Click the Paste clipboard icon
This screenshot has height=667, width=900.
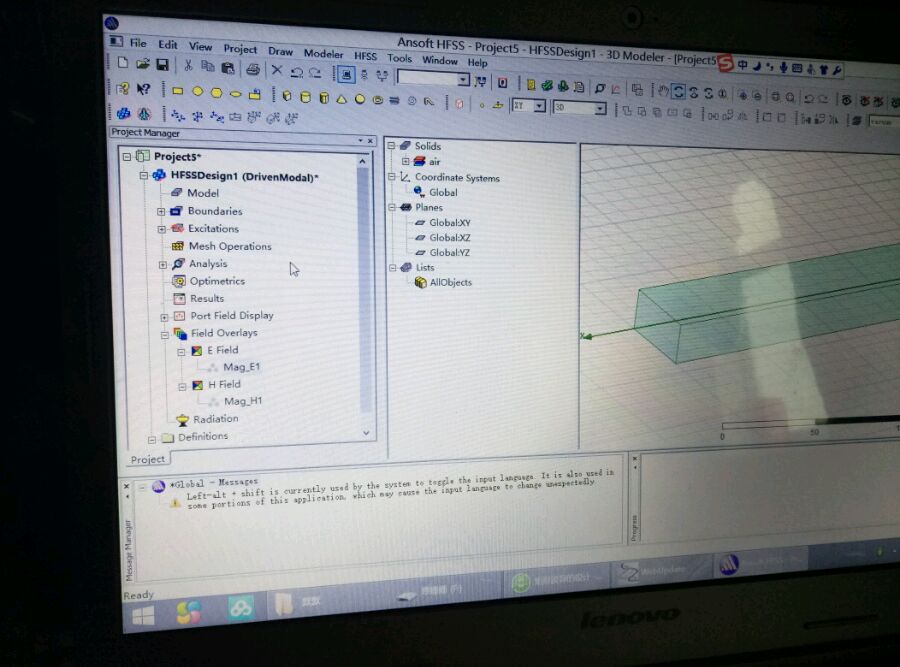[x=227, y=68]
